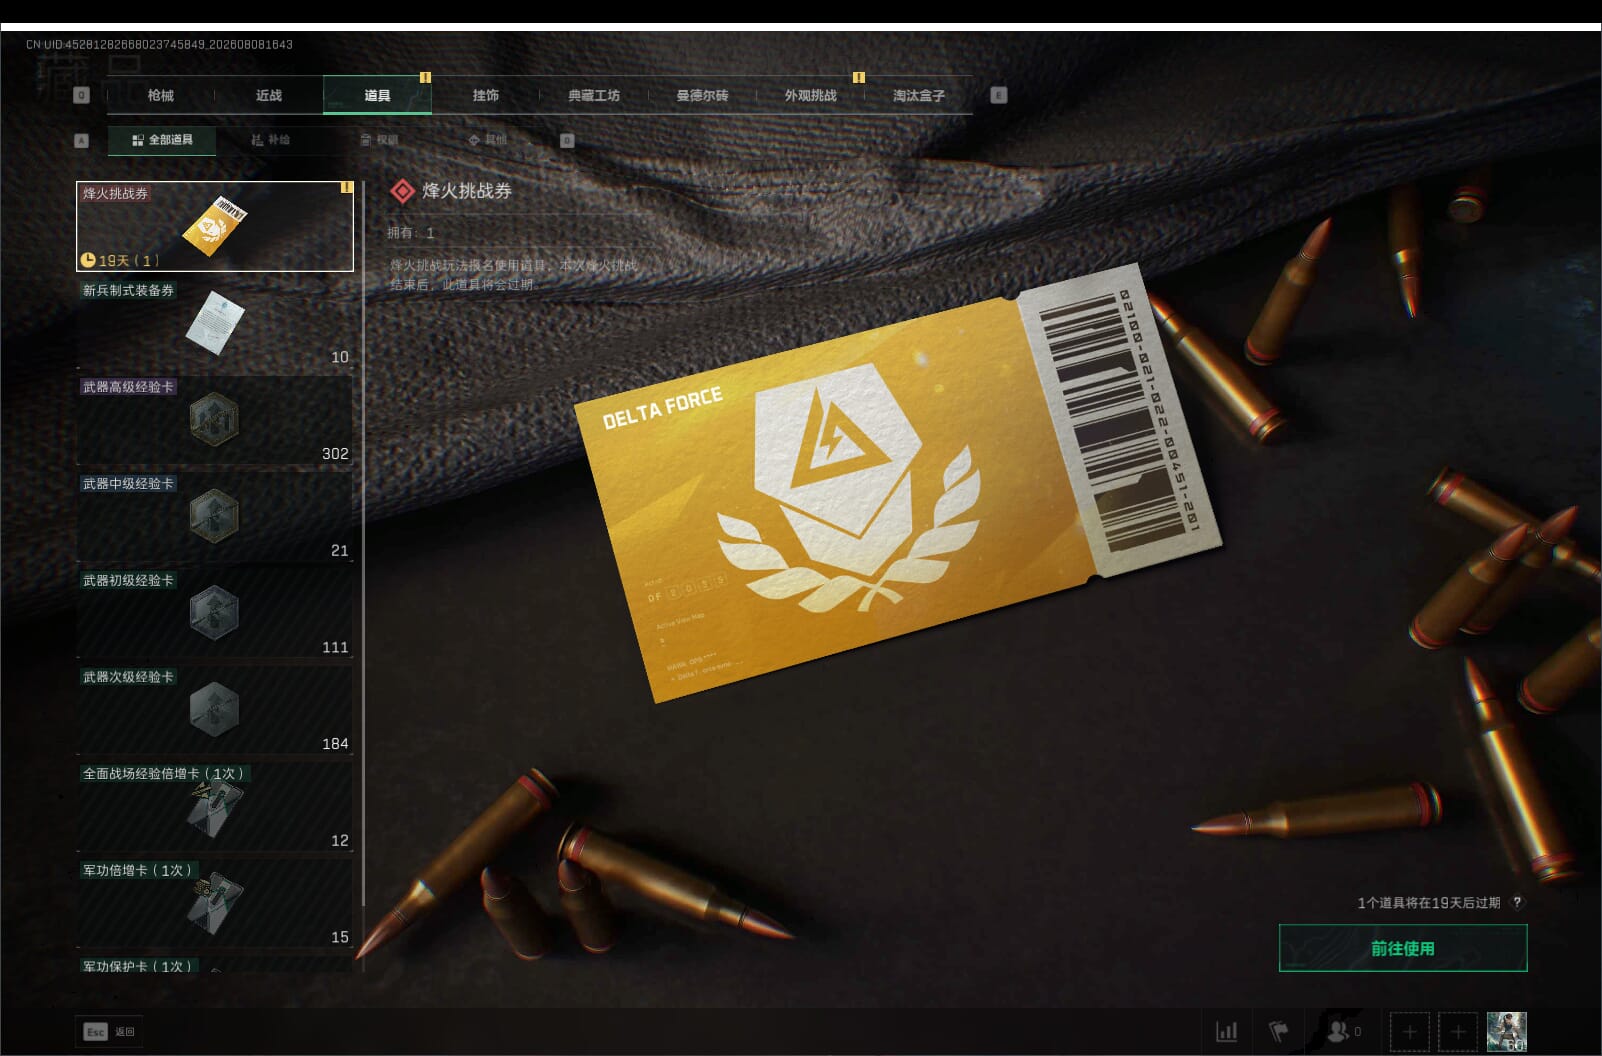This screenshot has width=1602, height=1056.
Task: Open the statistics bar chart icon
Action: pyautogui.click(x=1226, y=1031)
